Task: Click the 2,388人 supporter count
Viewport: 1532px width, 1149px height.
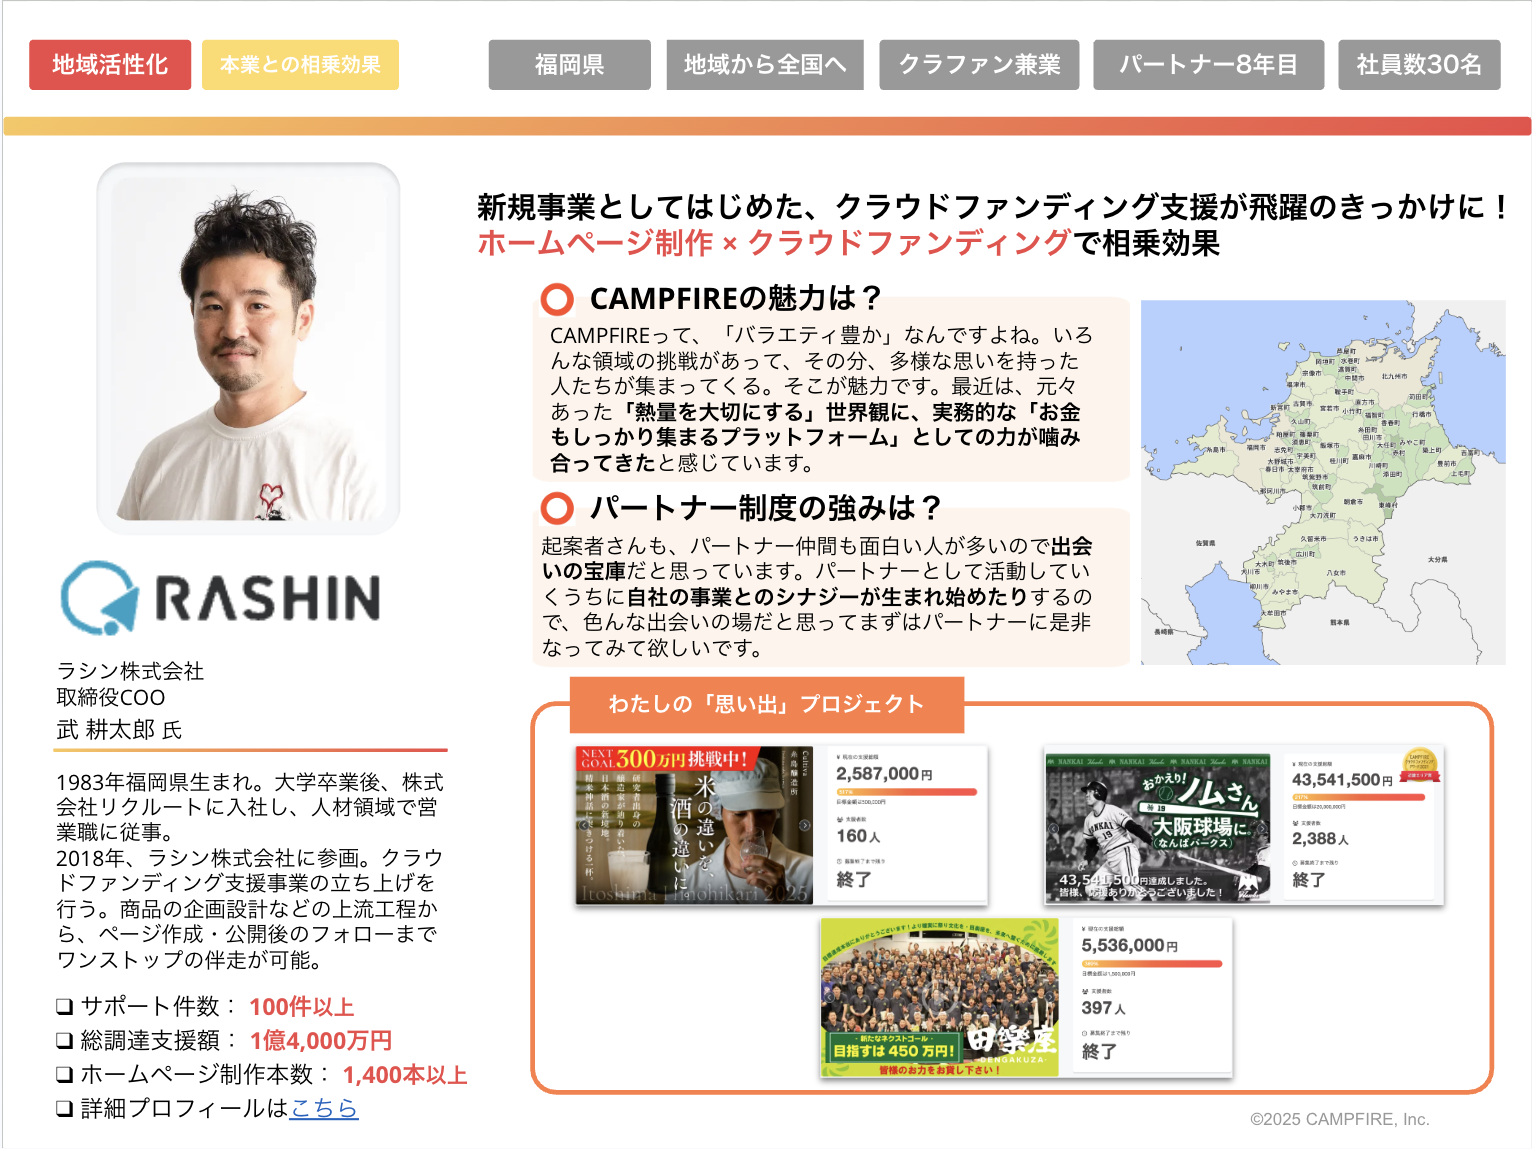Action: point(1320,839)
